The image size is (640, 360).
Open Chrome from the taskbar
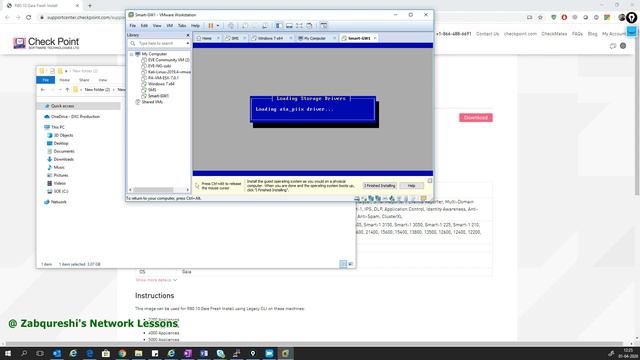point(122,353)
